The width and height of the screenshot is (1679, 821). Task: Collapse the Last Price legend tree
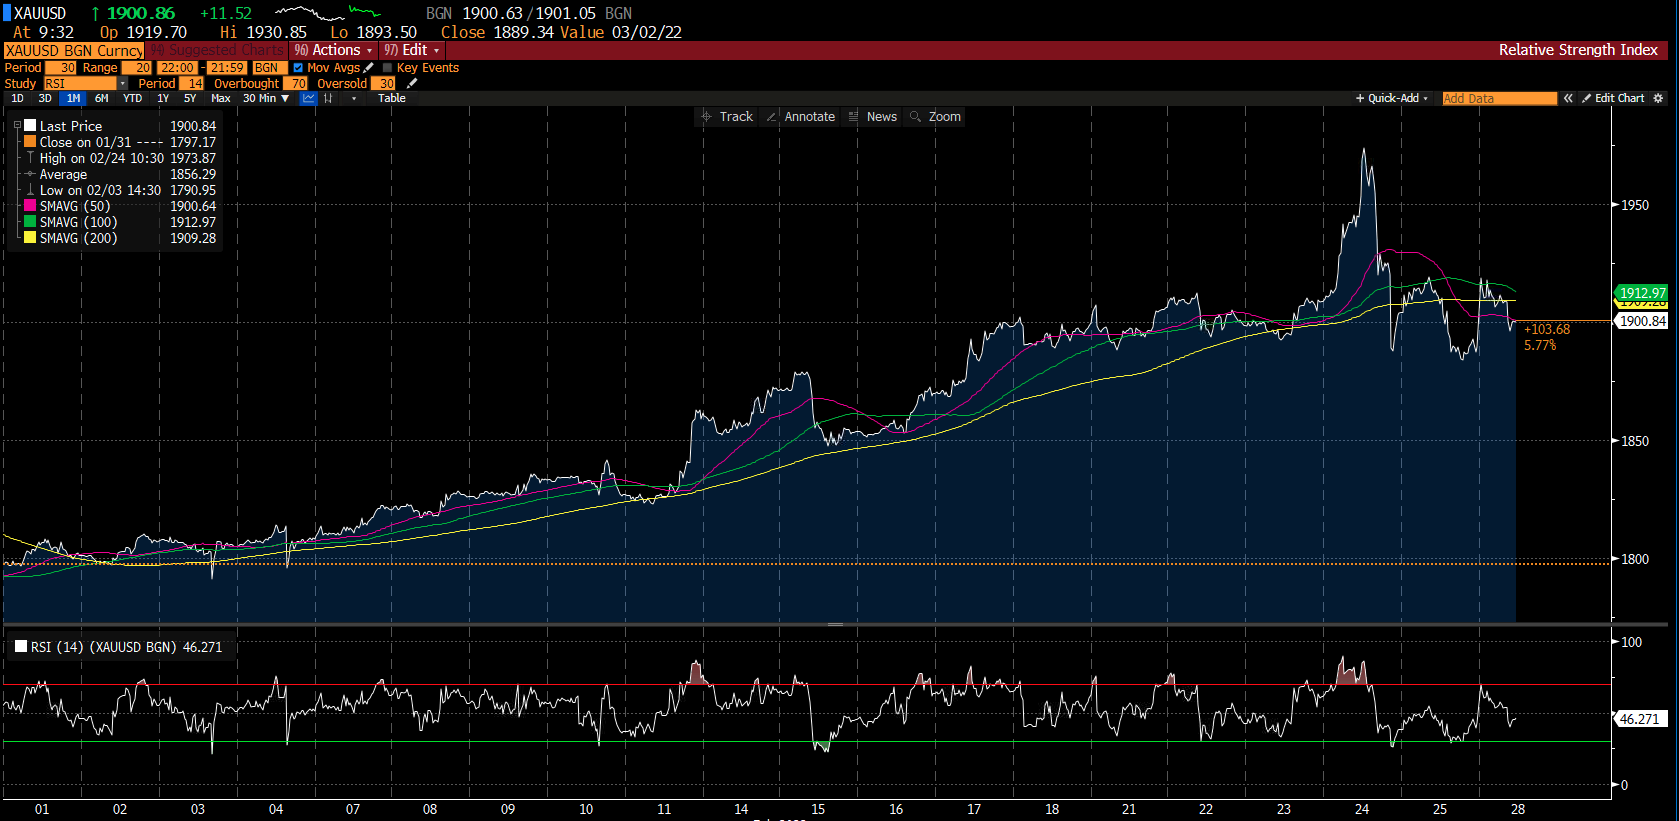17,126
